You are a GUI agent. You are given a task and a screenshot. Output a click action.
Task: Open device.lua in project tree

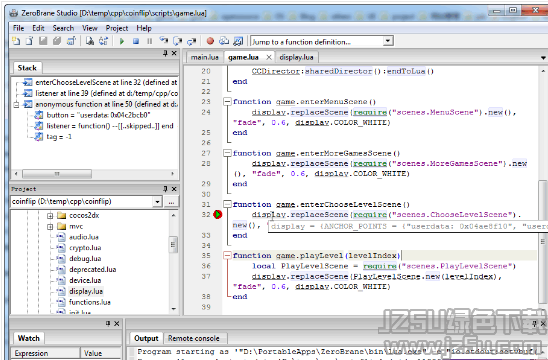point(85,280)
